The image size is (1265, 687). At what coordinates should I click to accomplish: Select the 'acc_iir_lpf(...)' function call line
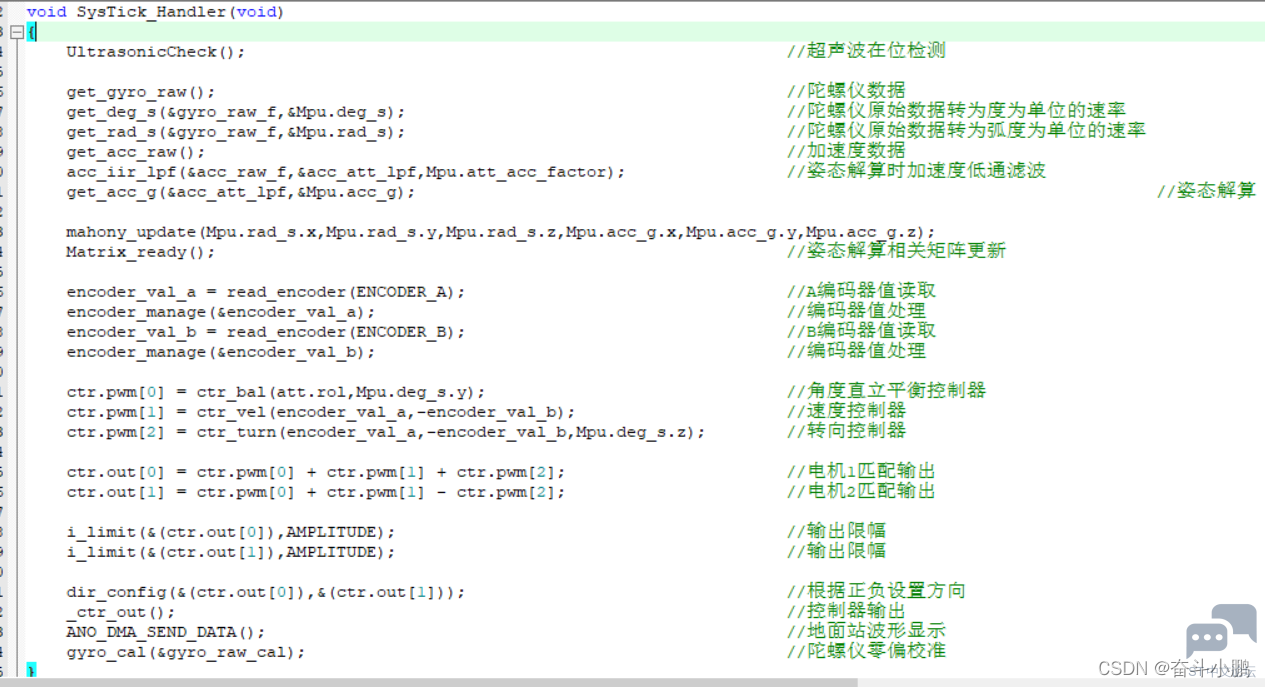(345, 171)
